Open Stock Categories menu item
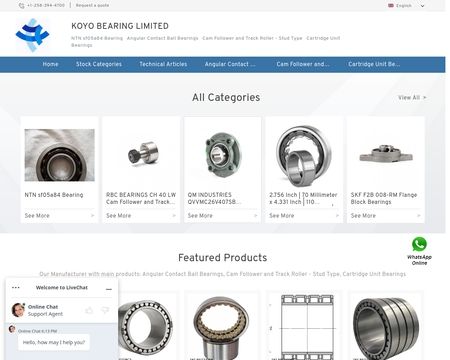Viewport: 450px width, 360px height. pos(99,64)
